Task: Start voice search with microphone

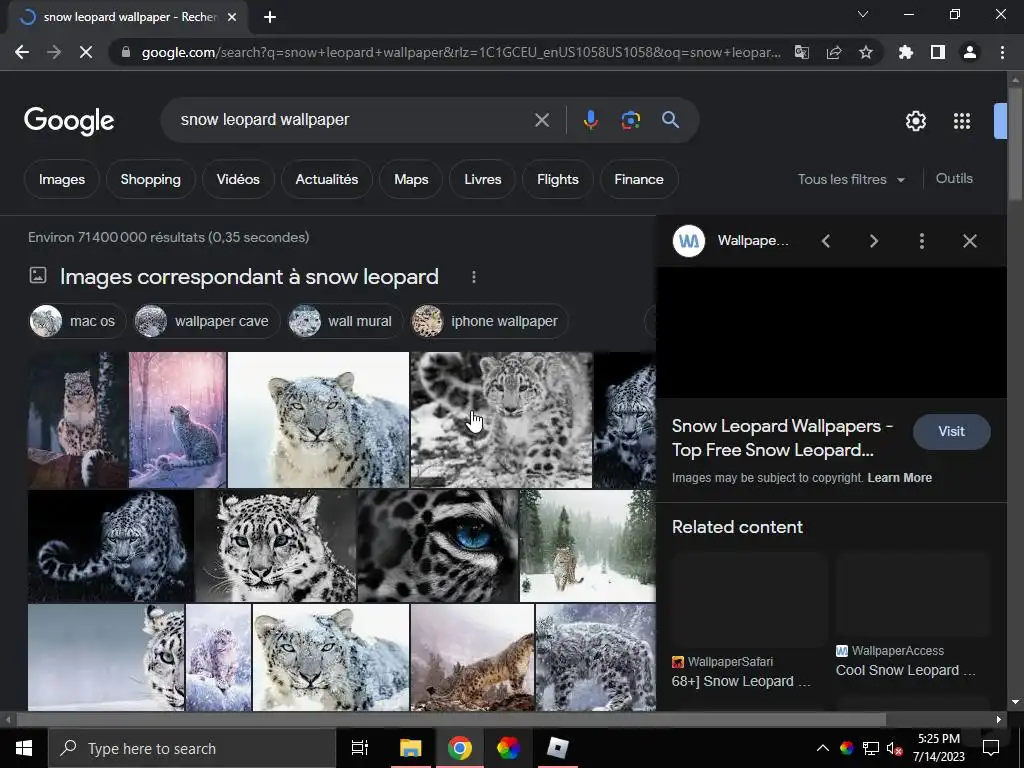Action: tap(590, 120)
